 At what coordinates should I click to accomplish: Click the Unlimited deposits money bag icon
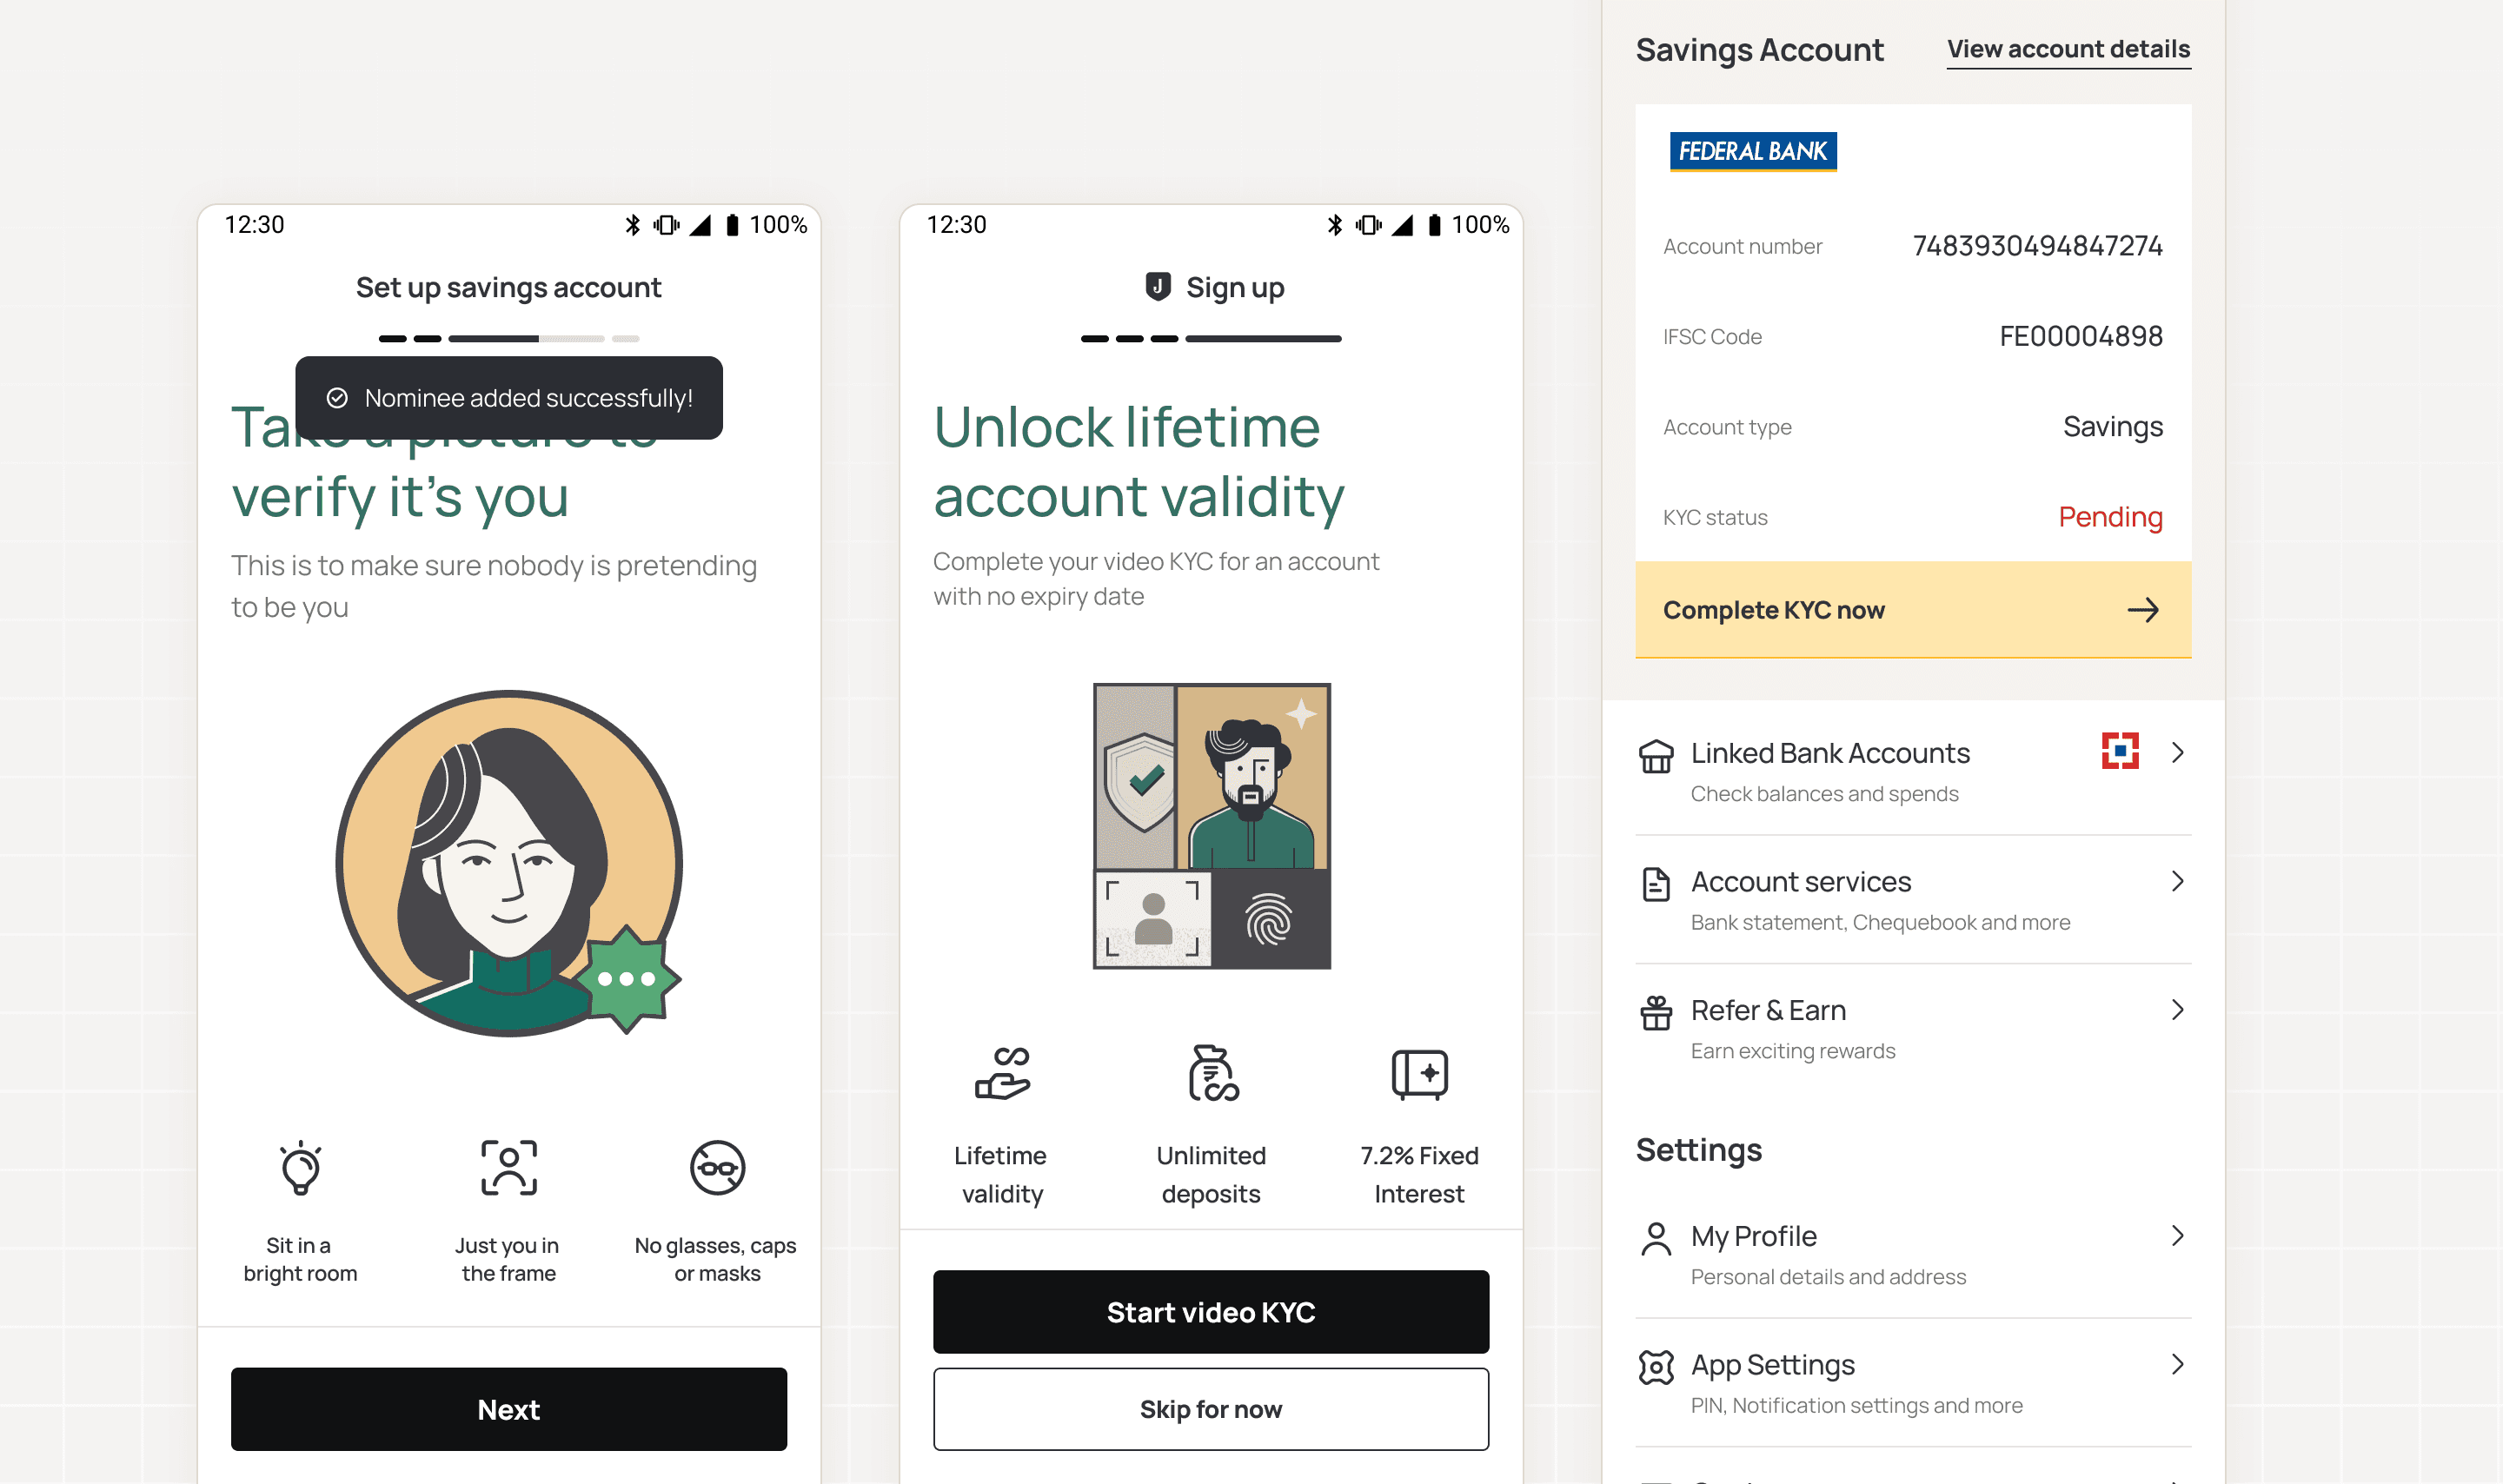(x=1212, y=1073)
